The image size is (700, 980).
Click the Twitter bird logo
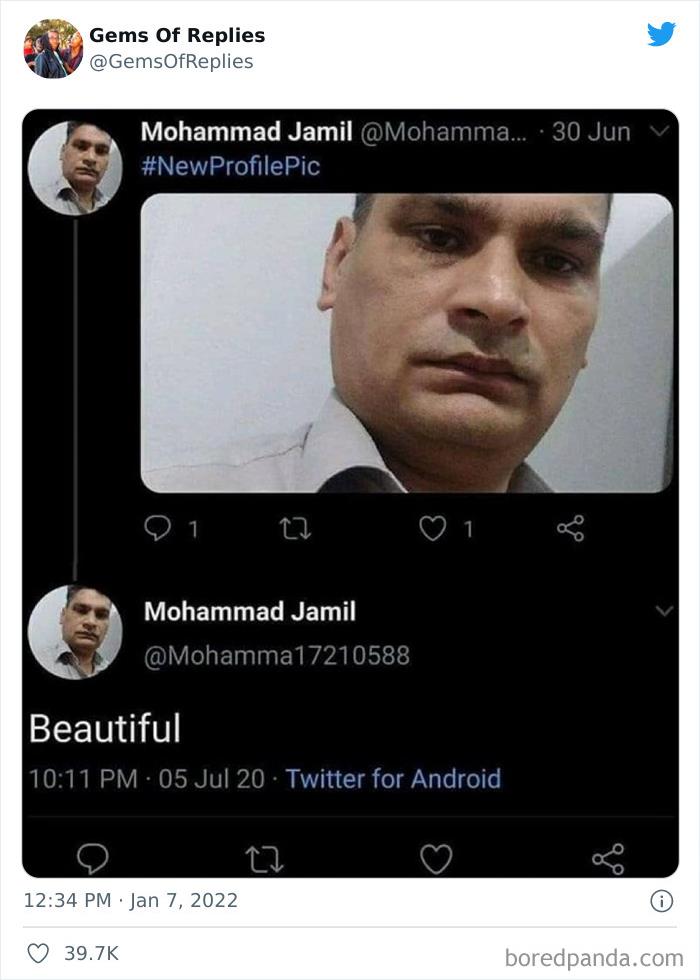[x=663, y=33]
